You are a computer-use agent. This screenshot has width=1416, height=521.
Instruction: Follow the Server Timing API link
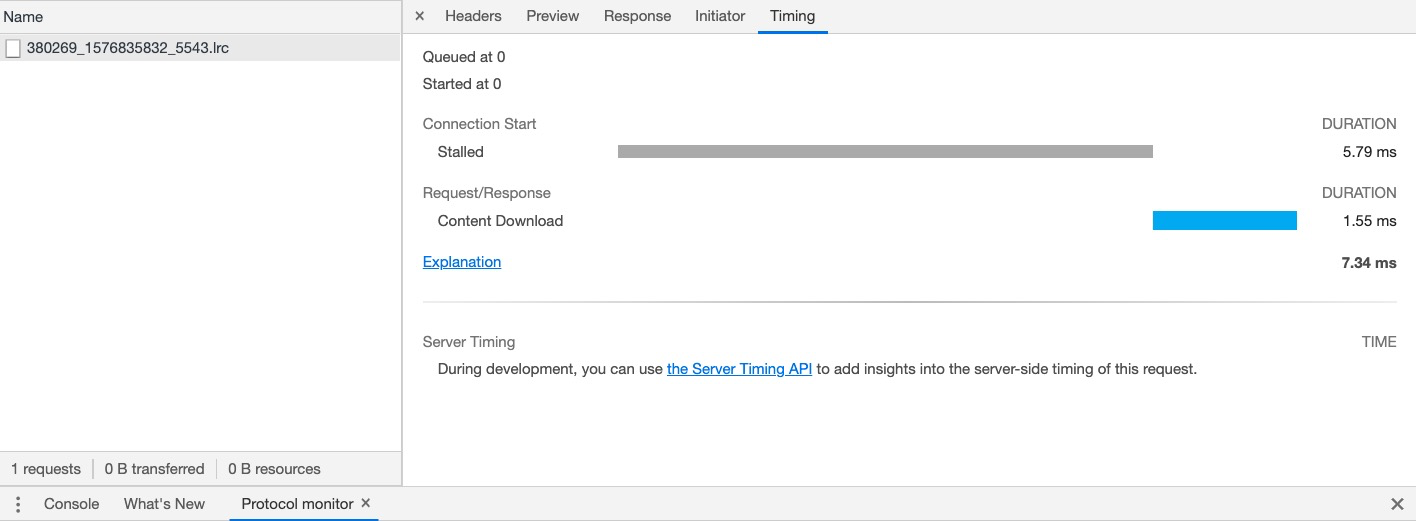coord(739,369)
